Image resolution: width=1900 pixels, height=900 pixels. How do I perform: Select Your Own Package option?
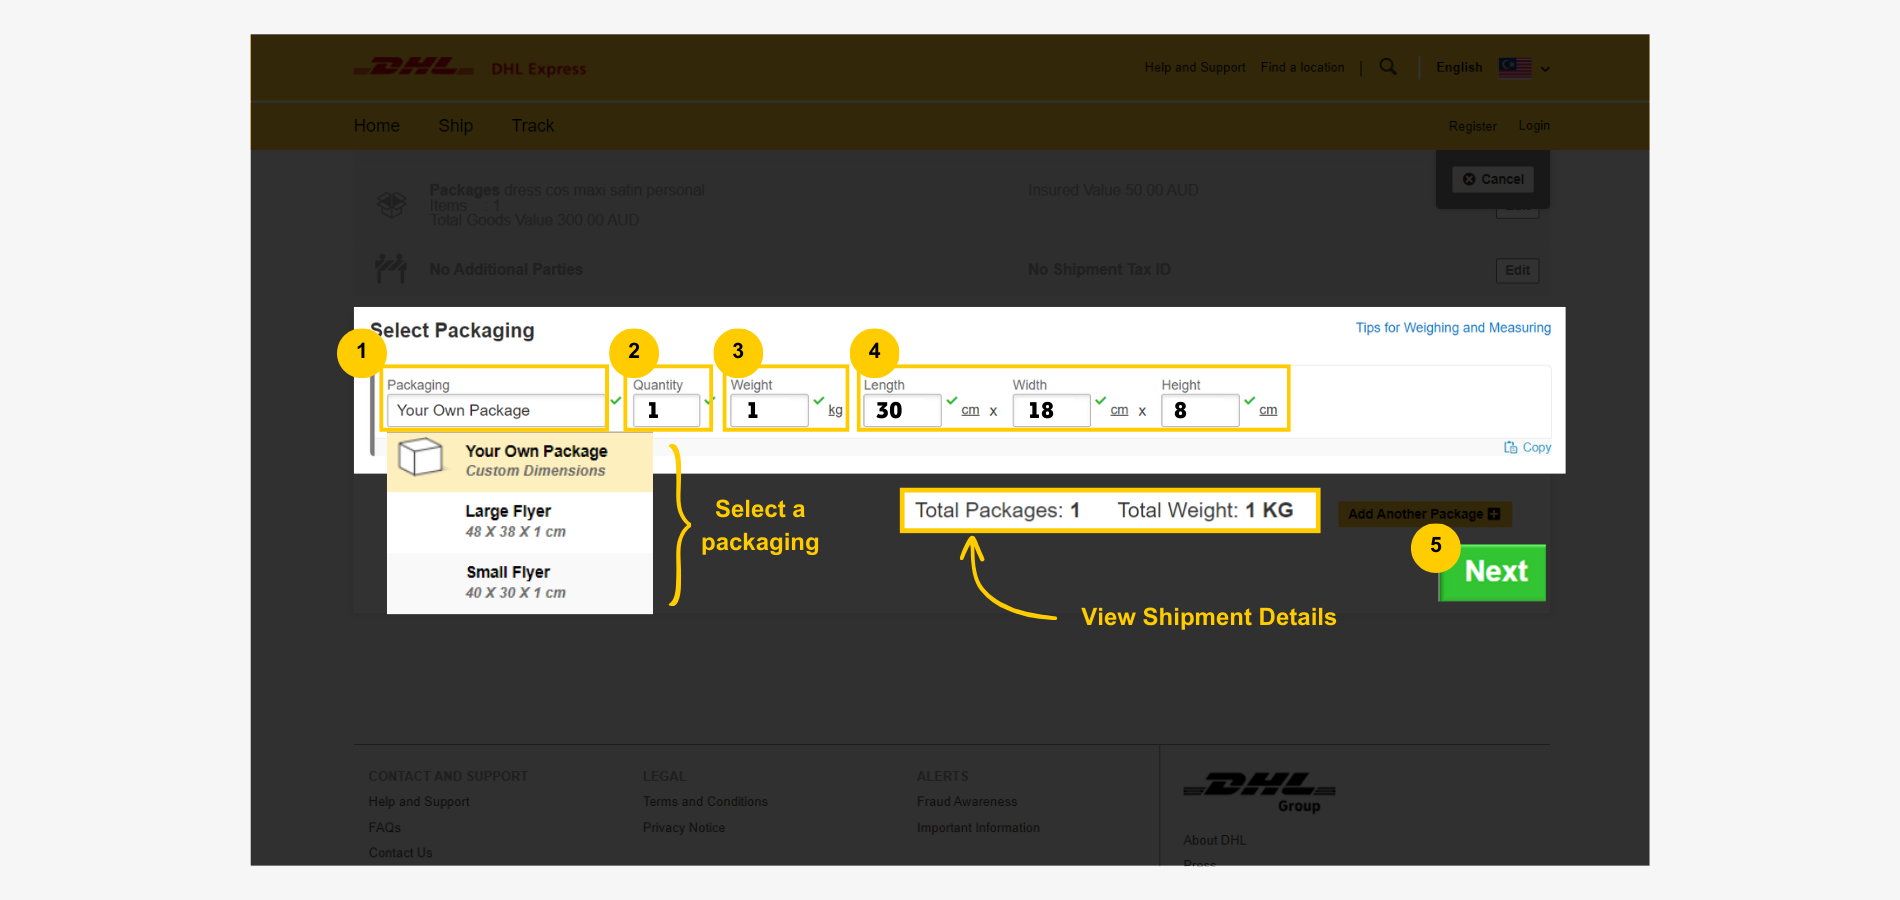[x=520, y=461]
